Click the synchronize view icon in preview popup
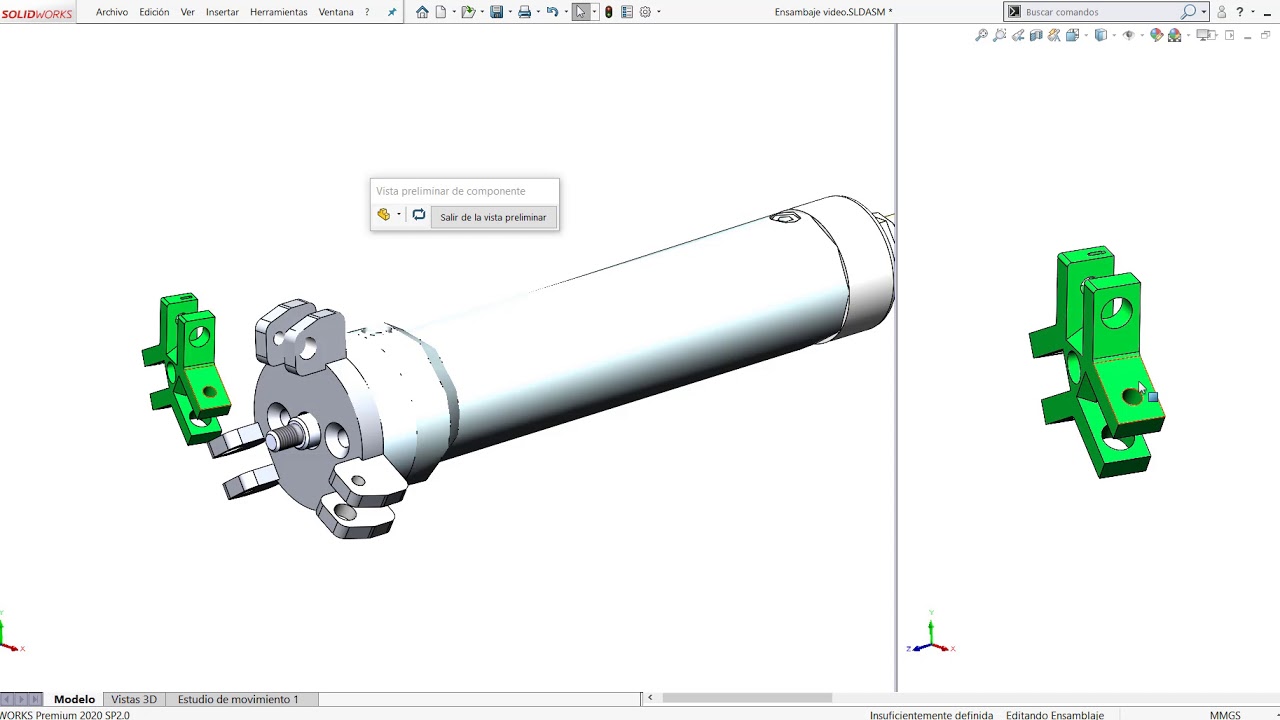 pos(419,215)
